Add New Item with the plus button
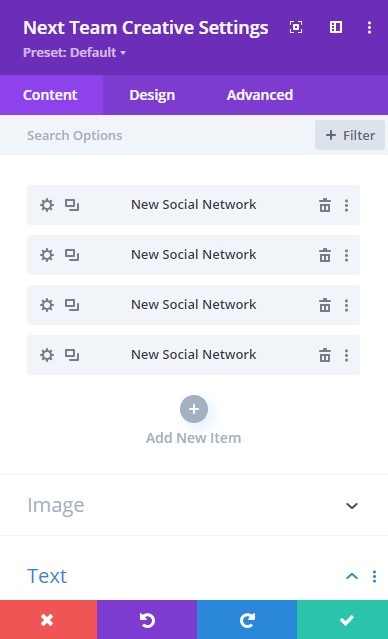This screenshot has width=388, height=639. pyautogui.click(x=194, y=409)
